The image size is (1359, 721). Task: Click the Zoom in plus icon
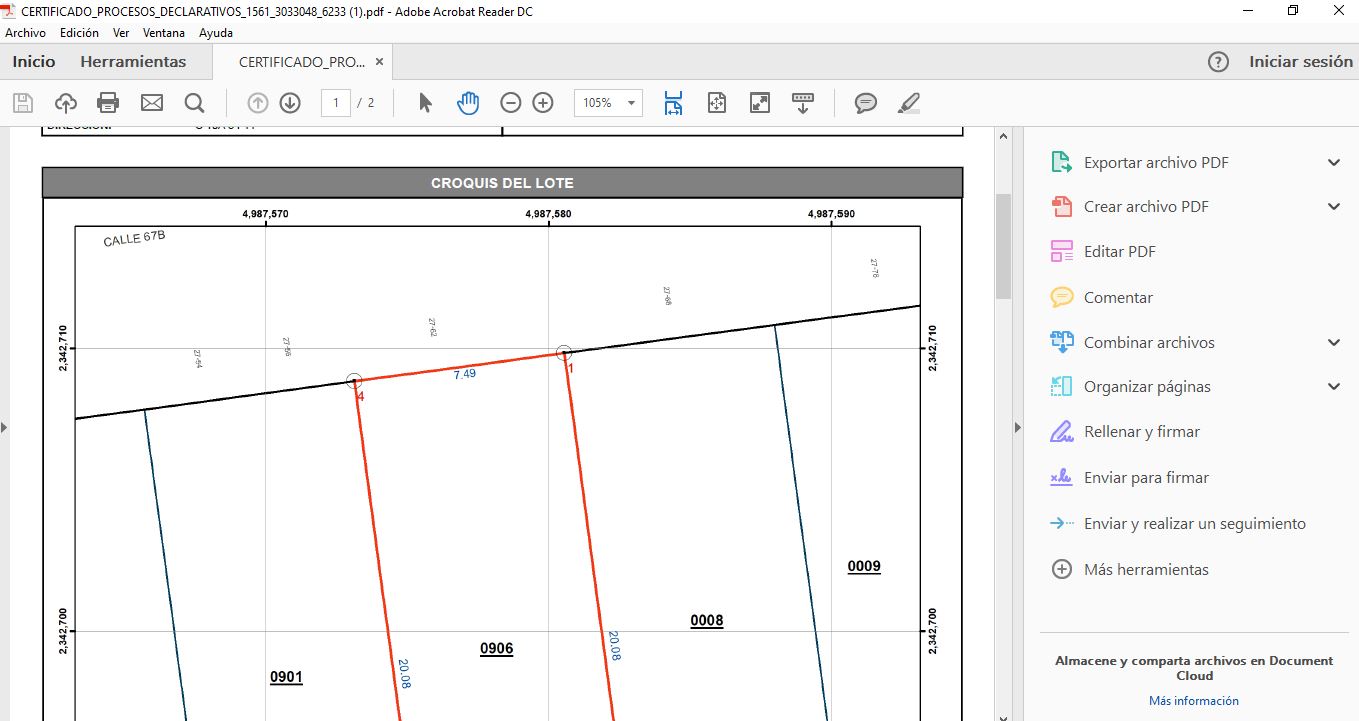543,103
